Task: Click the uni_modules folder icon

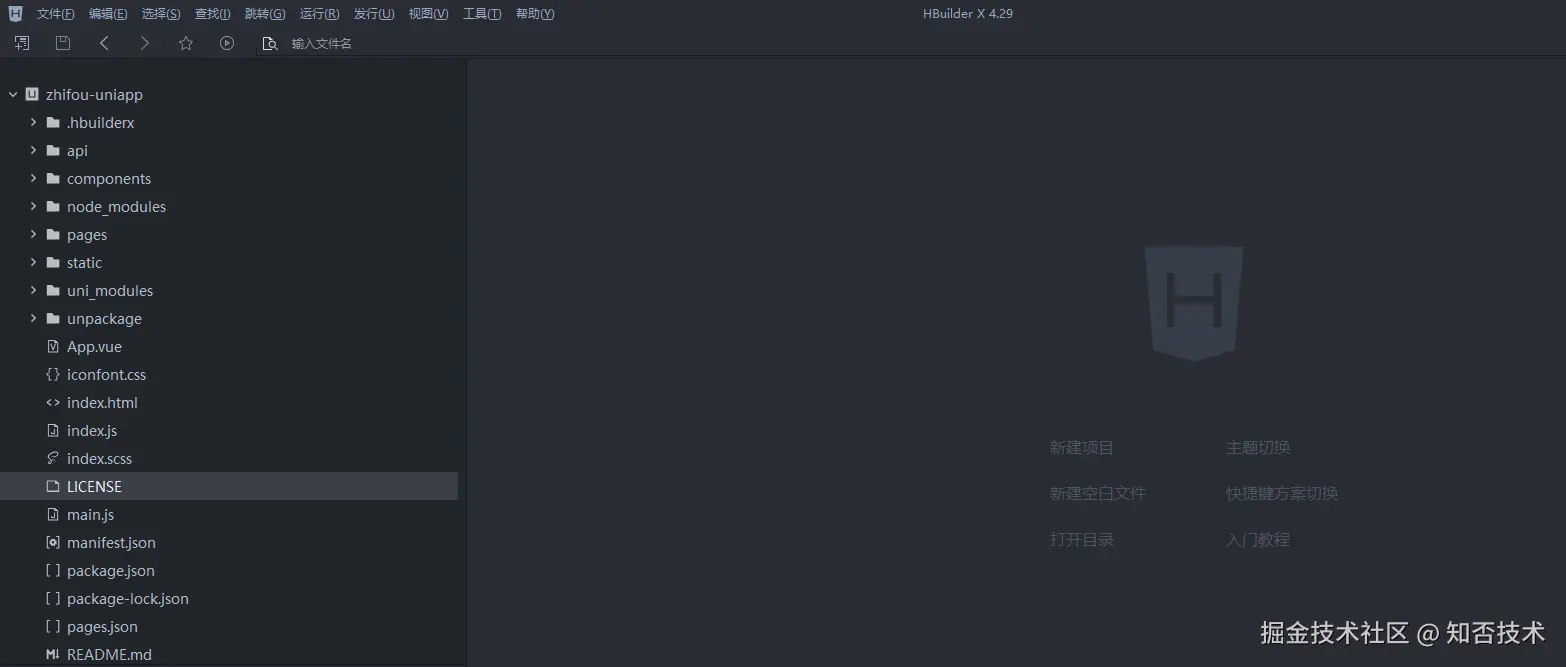Action: (x=53, y=290)
